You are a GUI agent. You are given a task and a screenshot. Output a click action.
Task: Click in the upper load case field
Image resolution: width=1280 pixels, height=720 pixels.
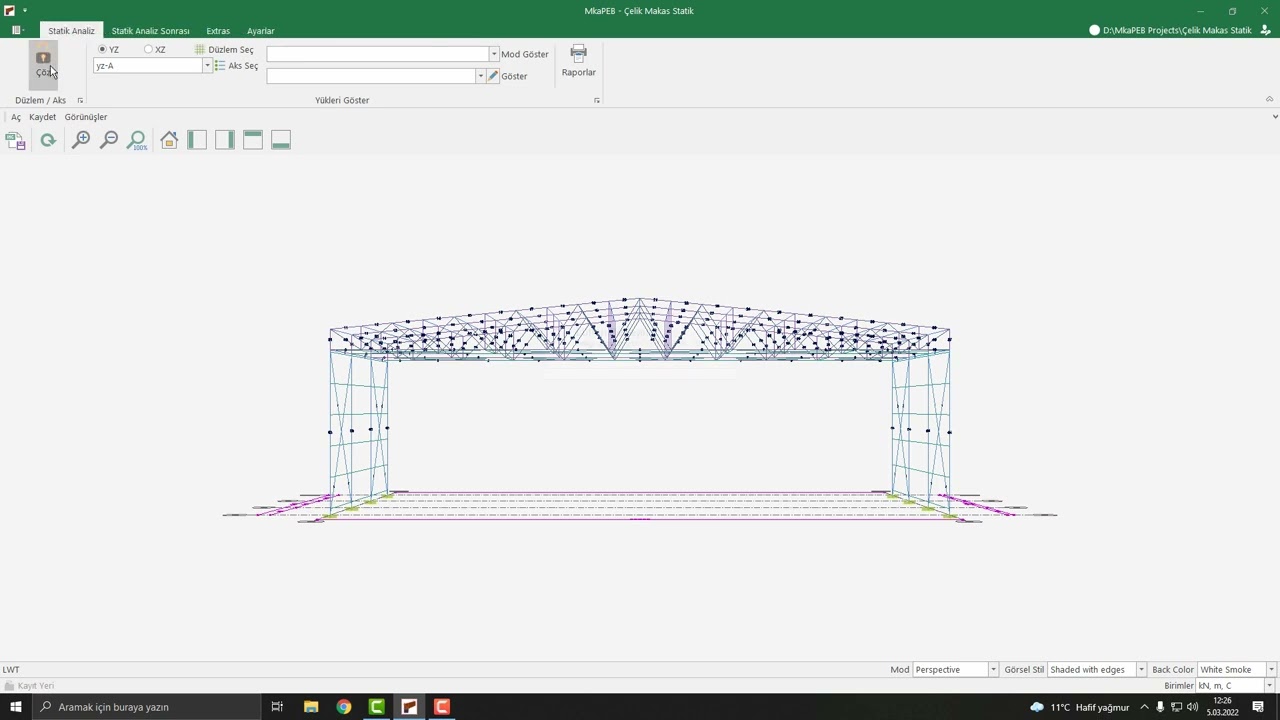coord(377,54)
